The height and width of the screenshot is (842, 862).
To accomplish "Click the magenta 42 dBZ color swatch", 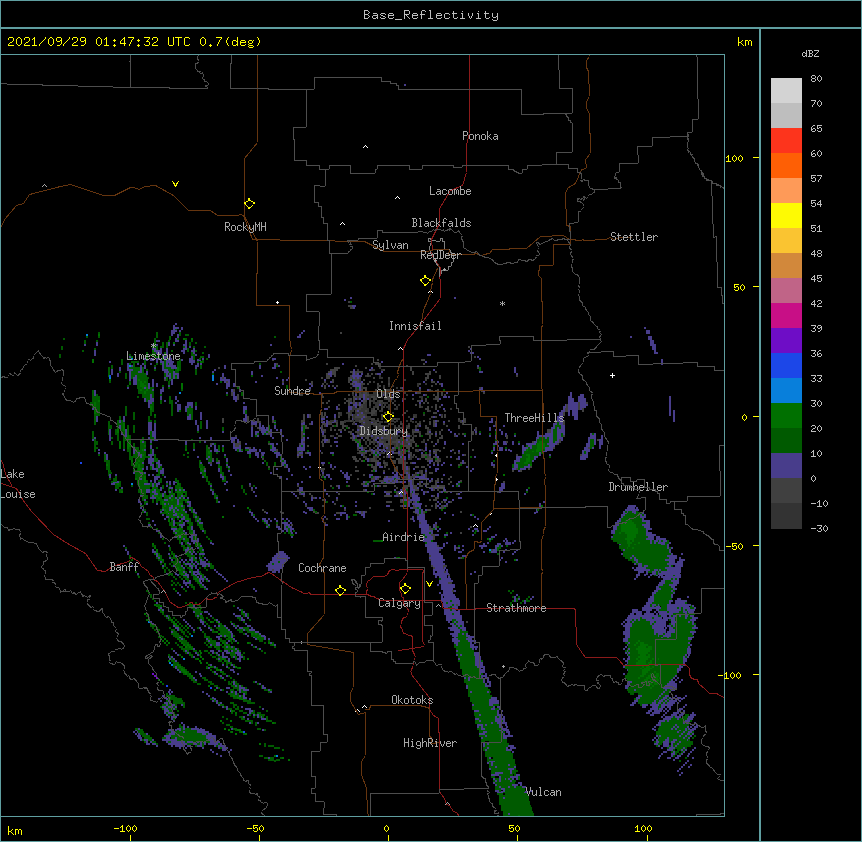I will (x=786, y=315).
